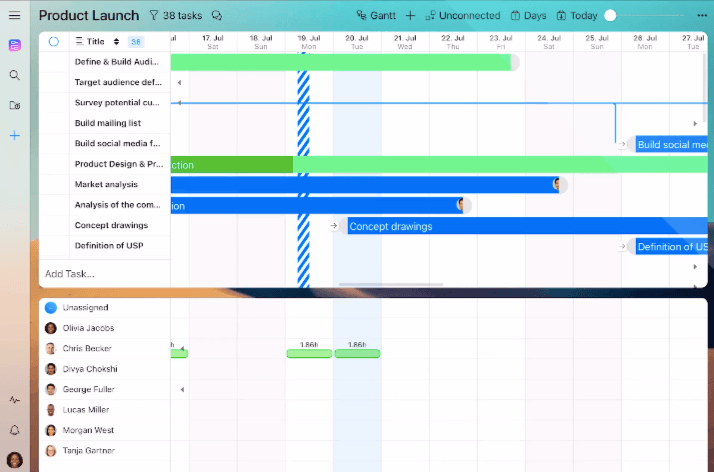The height and width of the screenshot is (472, 714).
Task: Select Divya Chokshi in workload list
Action: [x=105, y=369]
